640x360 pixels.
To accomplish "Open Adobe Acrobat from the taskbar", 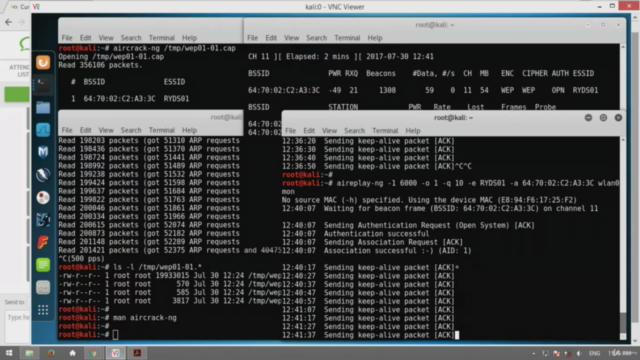I will [x=137, y=353].
